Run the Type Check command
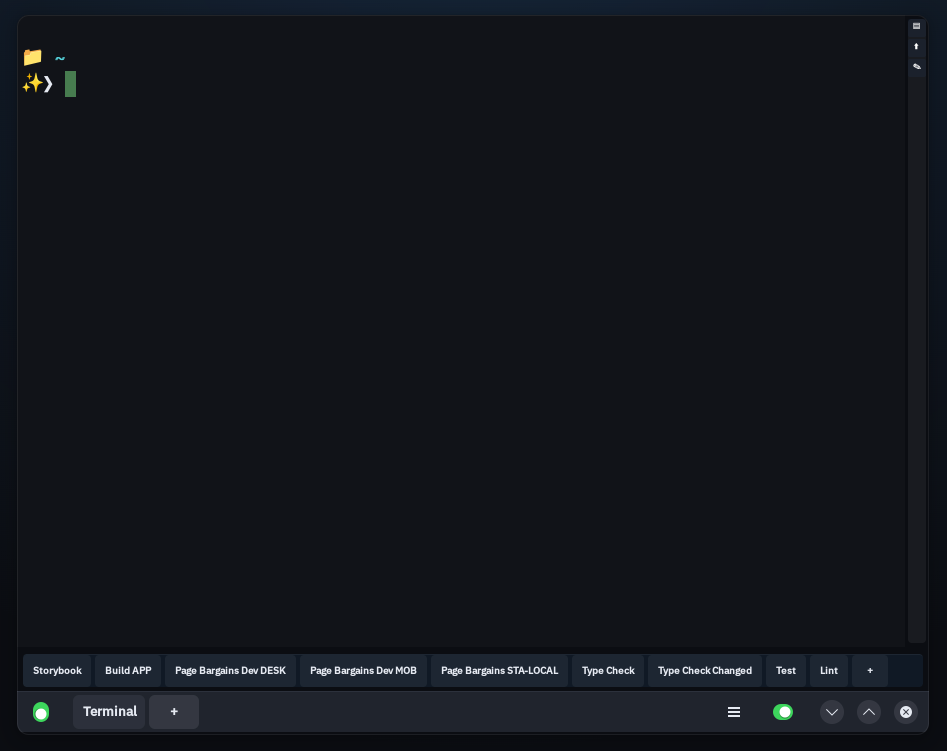Image resolution: width=947 pixels, height=751 pixels. (608, 671)
